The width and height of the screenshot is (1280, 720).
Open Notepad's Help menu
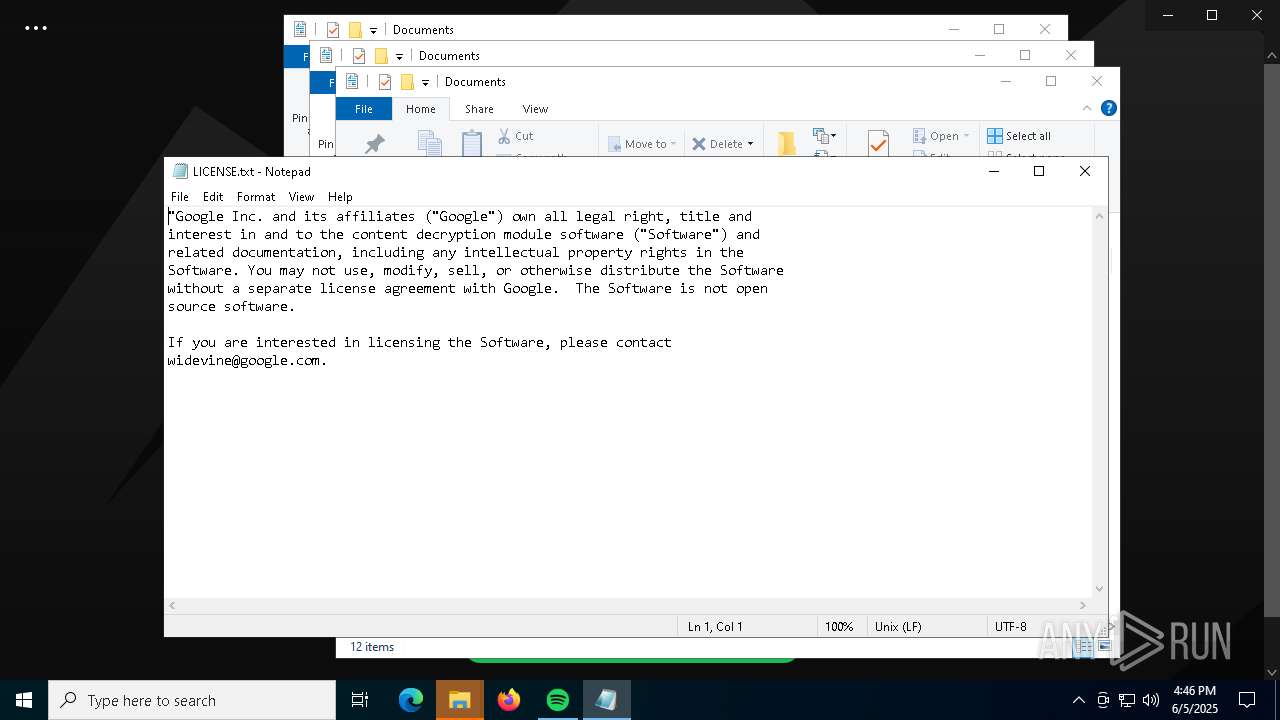pyautogui.click(x=340, y=197)
